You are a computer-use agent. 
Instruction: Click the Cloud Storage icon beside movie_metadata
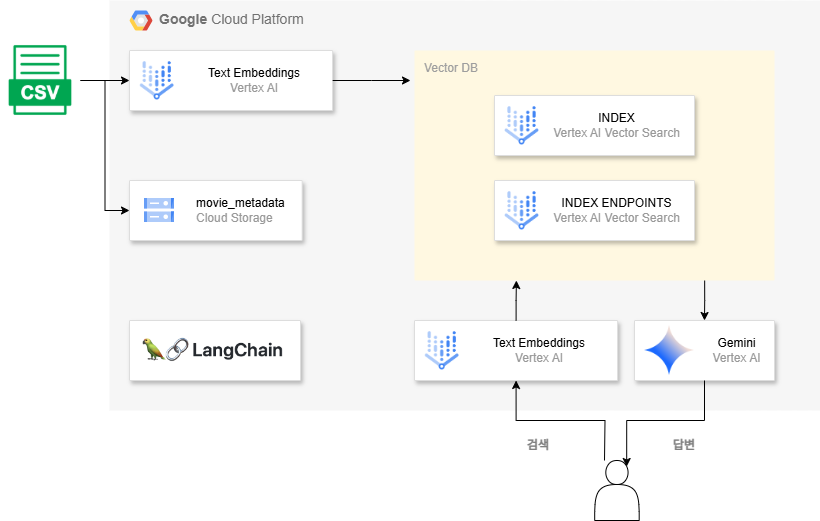tap(159, 210)
